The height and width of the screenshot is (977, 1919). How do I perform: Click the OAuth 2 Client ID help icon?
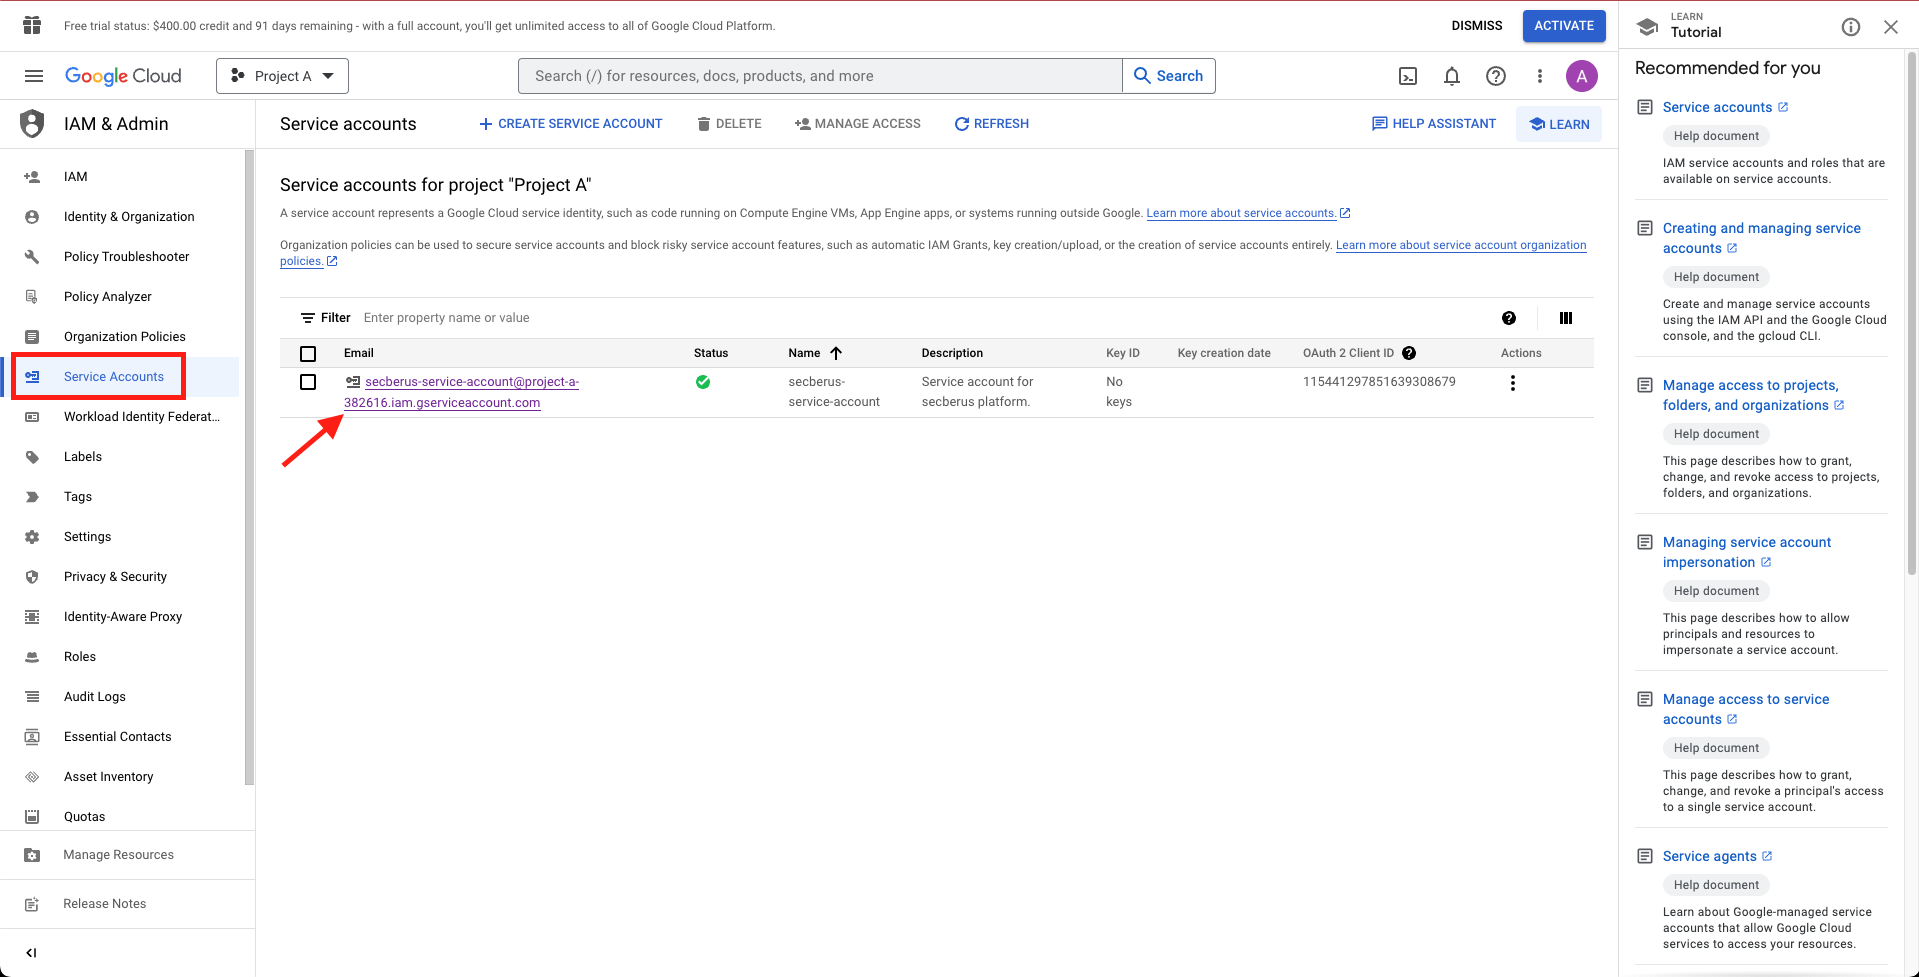(x=1409, y=353)
